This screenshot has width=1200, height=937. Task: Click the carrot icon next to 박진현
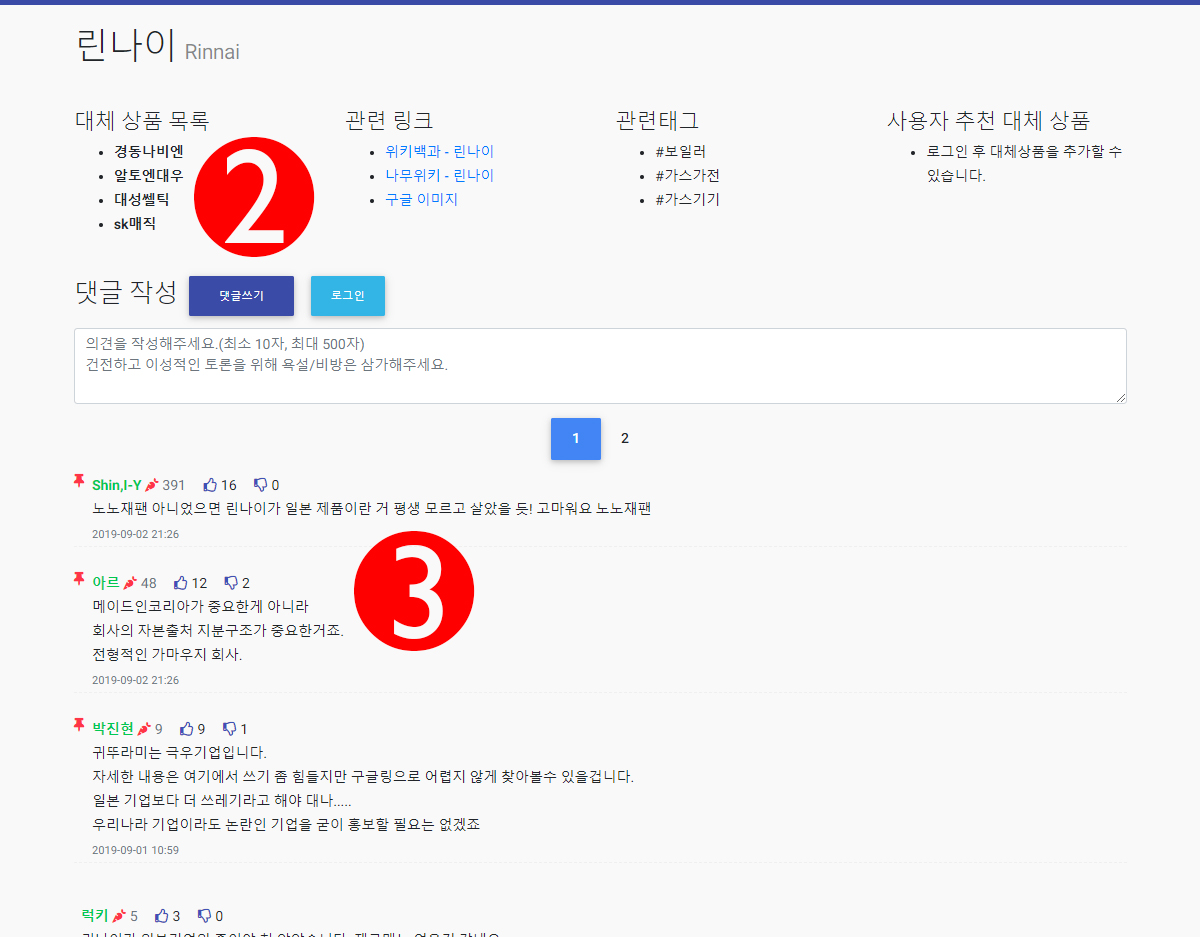(144, 729)
